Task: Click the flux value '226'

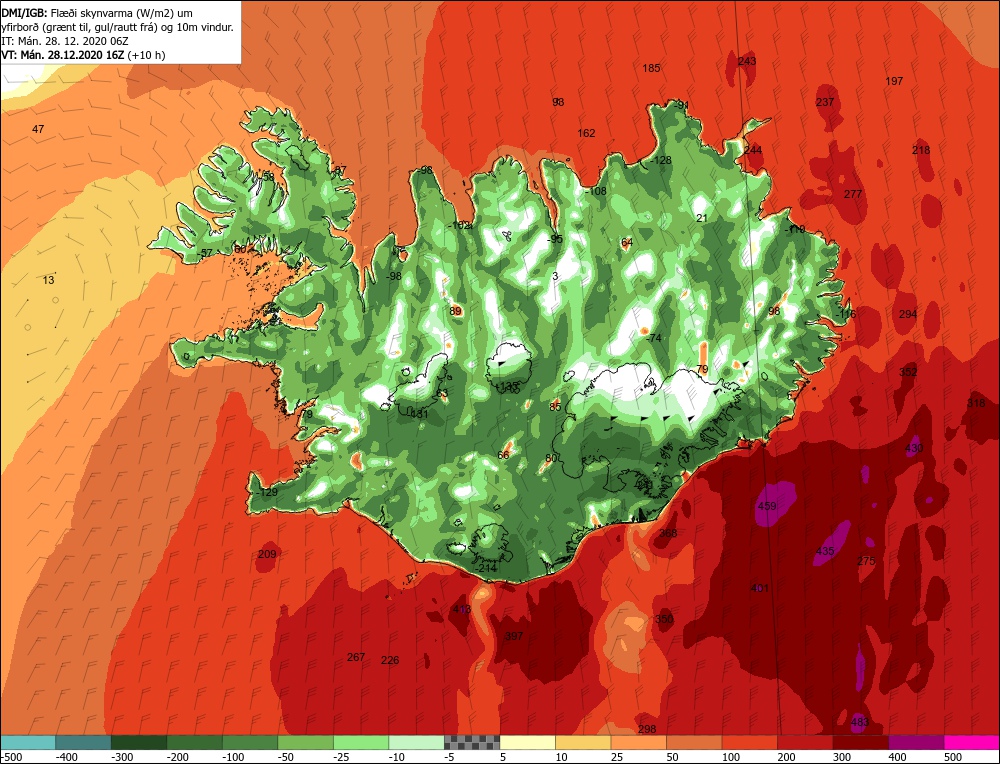Action: (390, 660)
